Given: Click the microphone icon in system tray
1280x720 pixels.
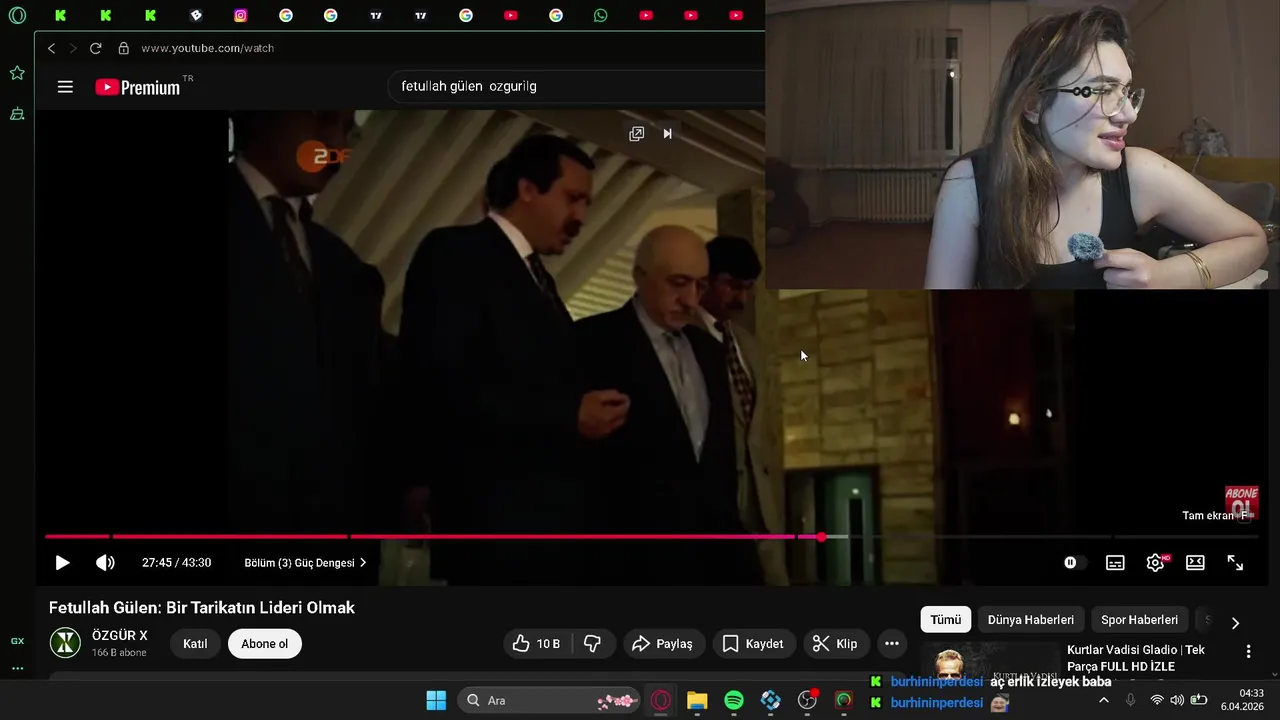Looking at the screenshot, I should (1131, 700).
